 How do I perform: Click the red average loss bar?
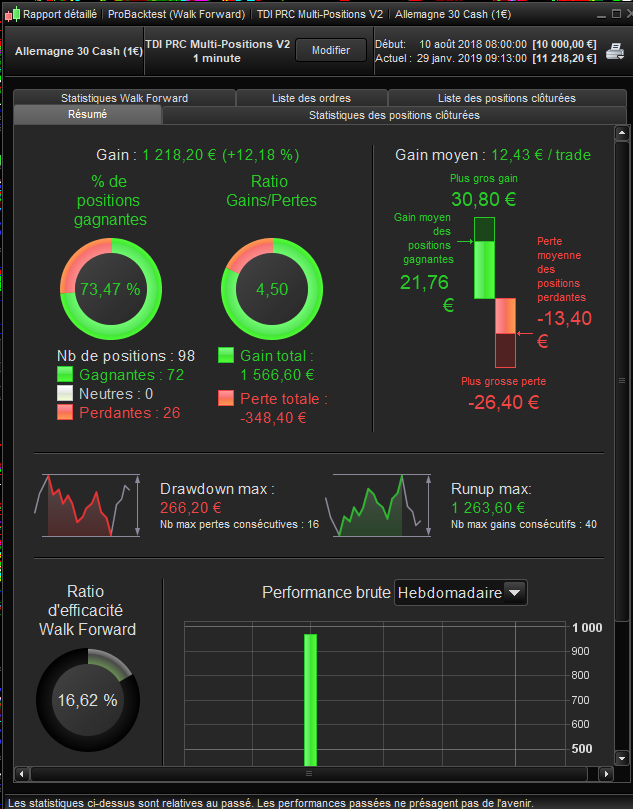[506, 316]
